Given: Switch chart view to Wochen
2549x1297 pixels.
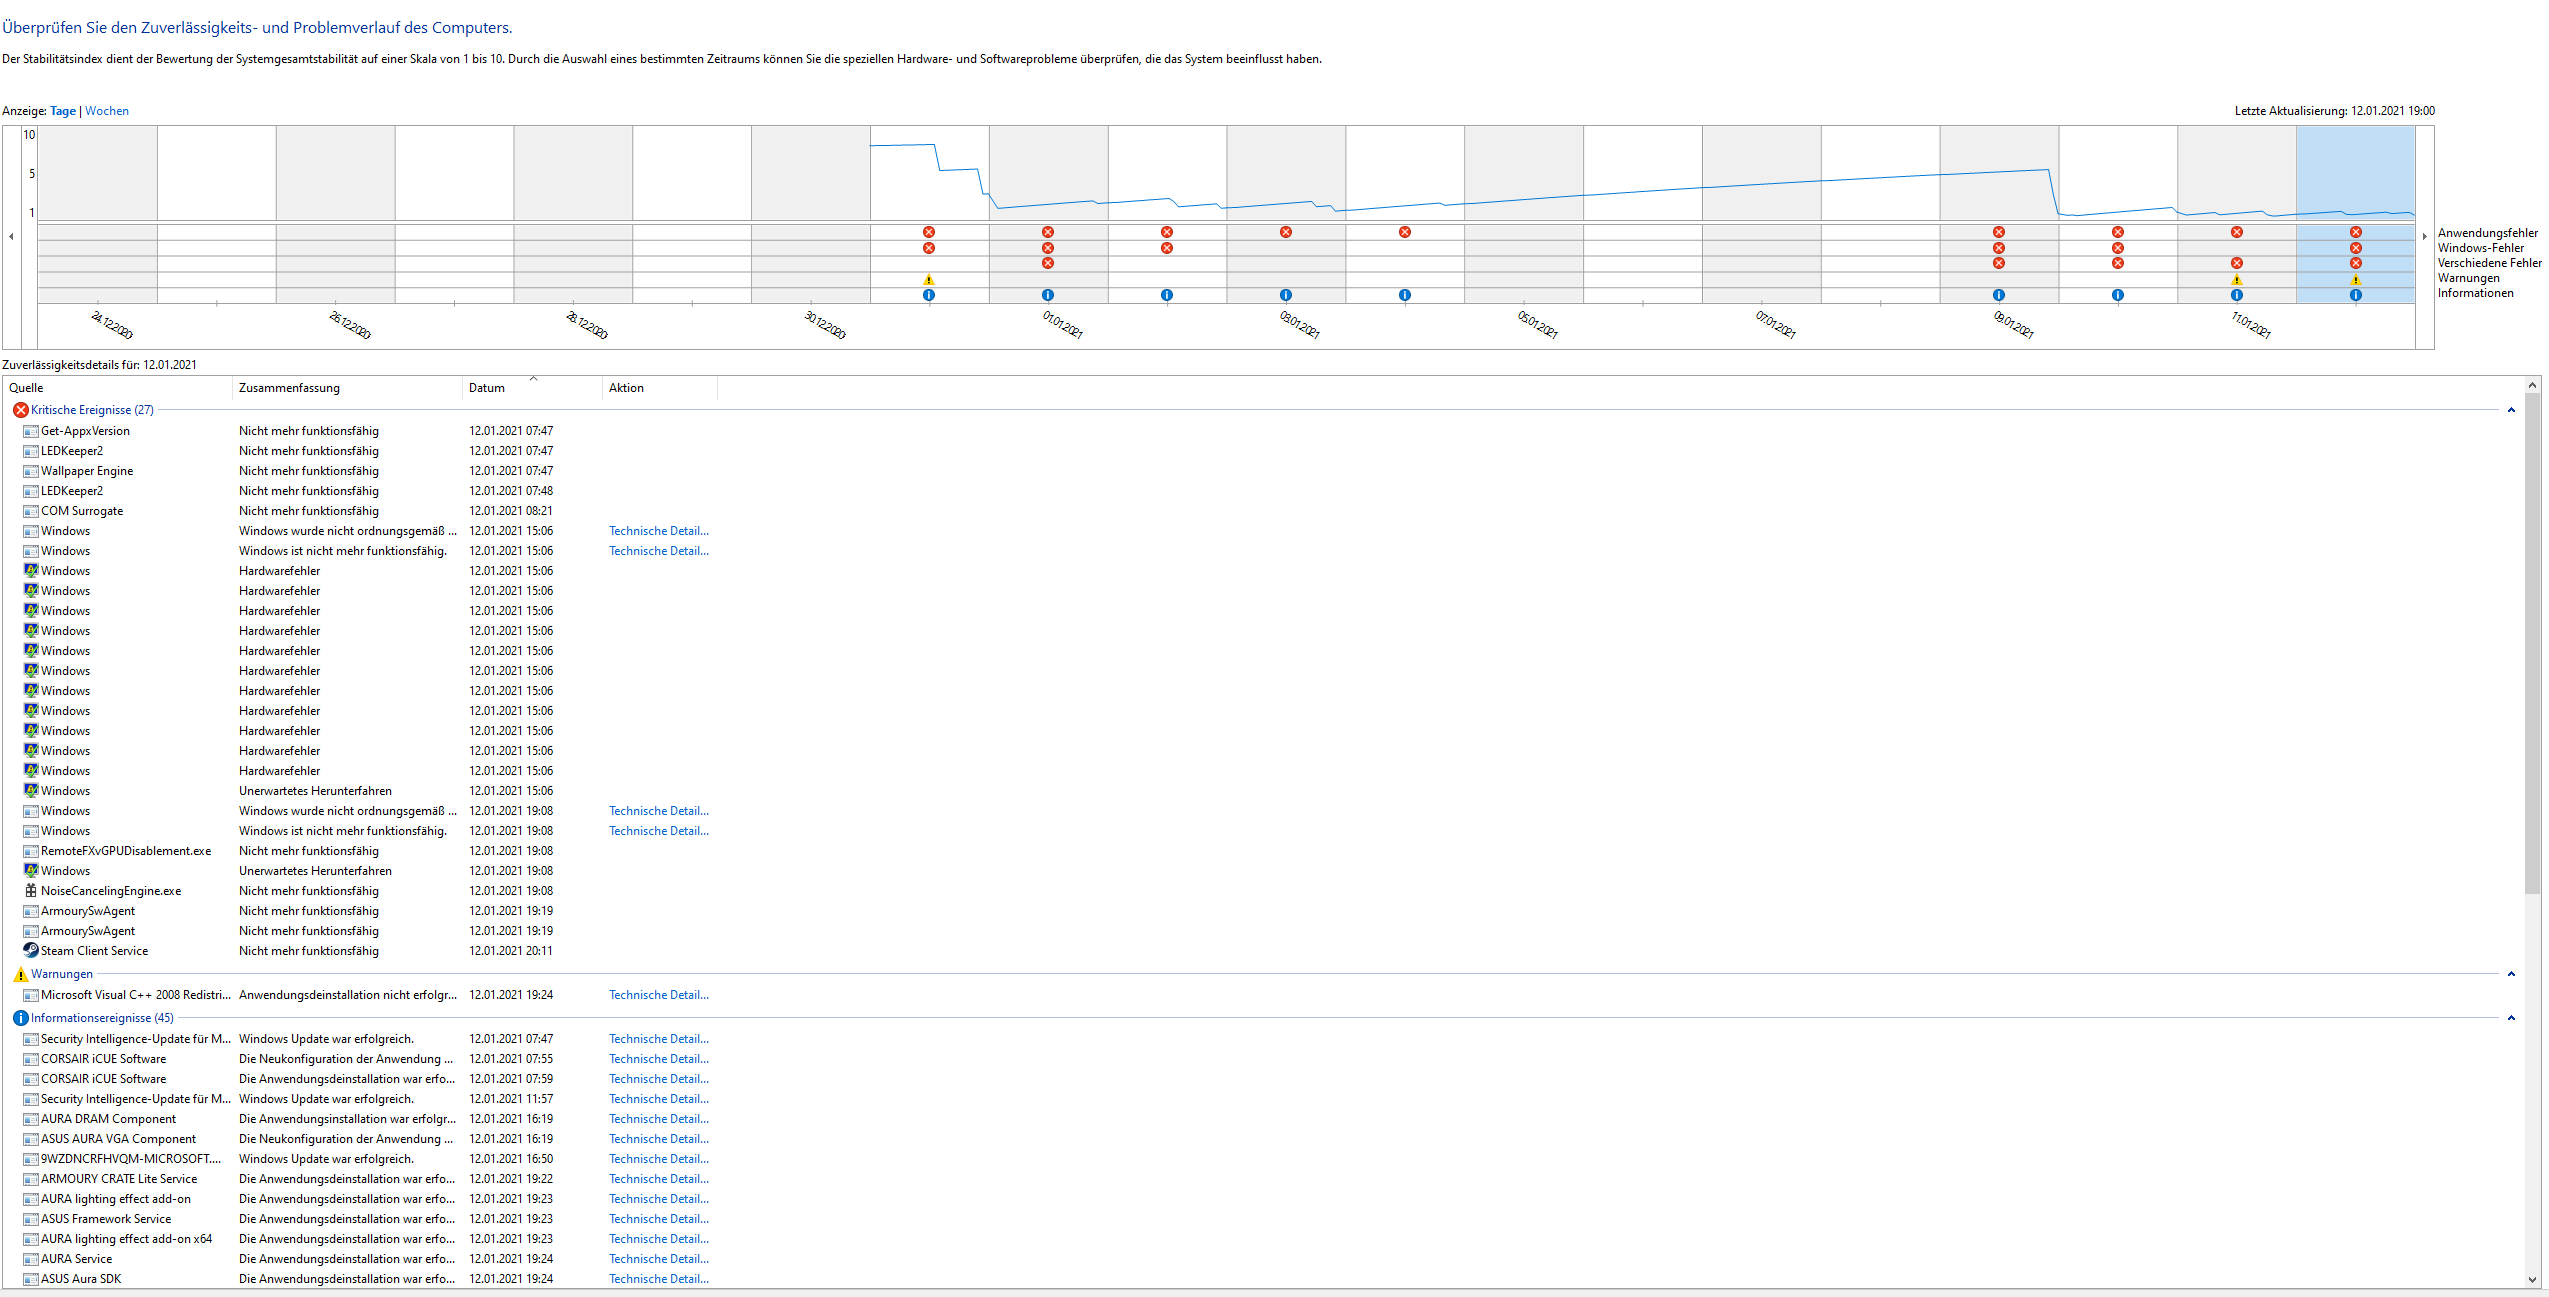Looking at the screenshot, I should (107, 111).
